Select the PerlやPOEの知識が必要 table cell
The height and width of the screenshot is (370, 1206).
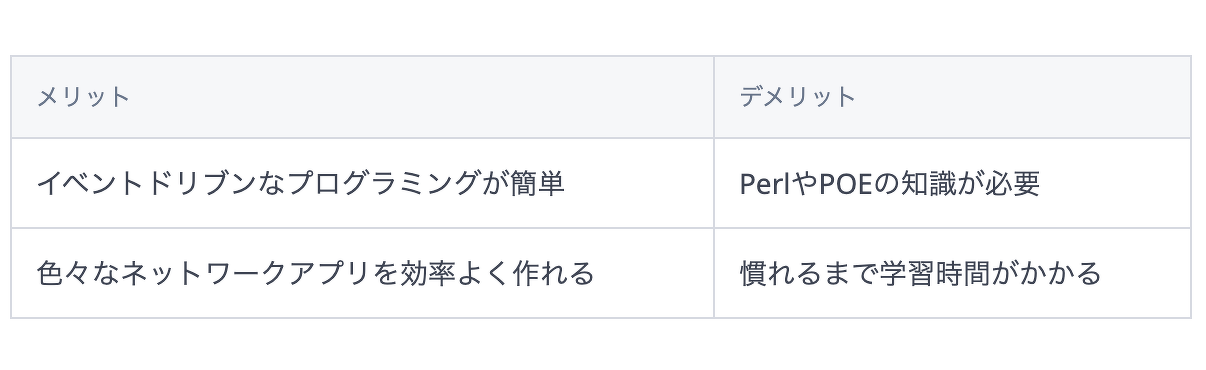[952, 183]
